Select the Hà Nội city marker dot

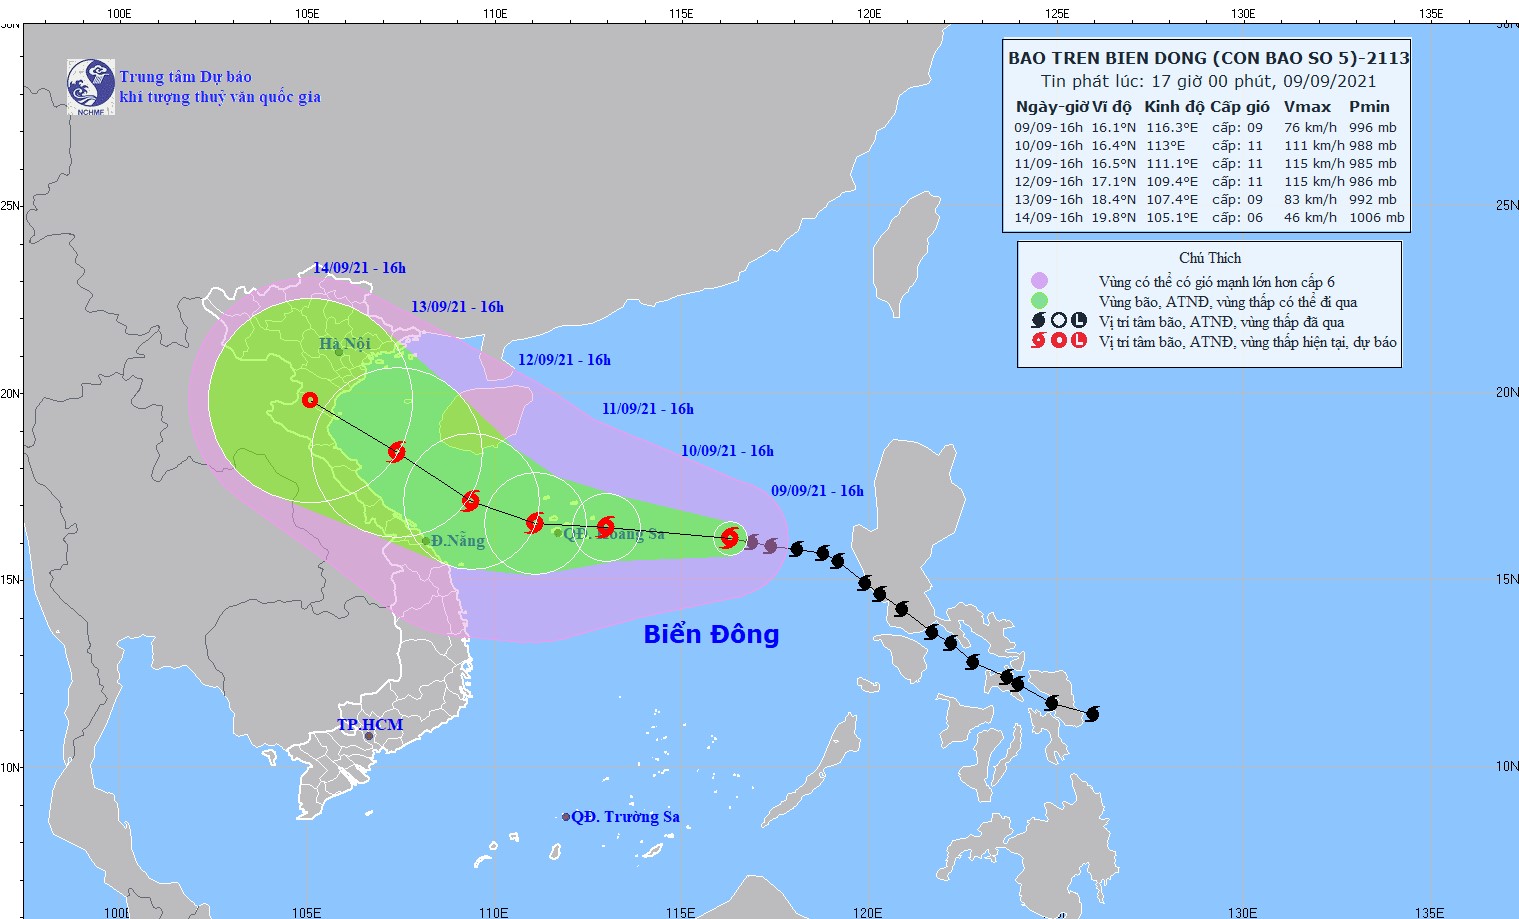coord(339,352)
